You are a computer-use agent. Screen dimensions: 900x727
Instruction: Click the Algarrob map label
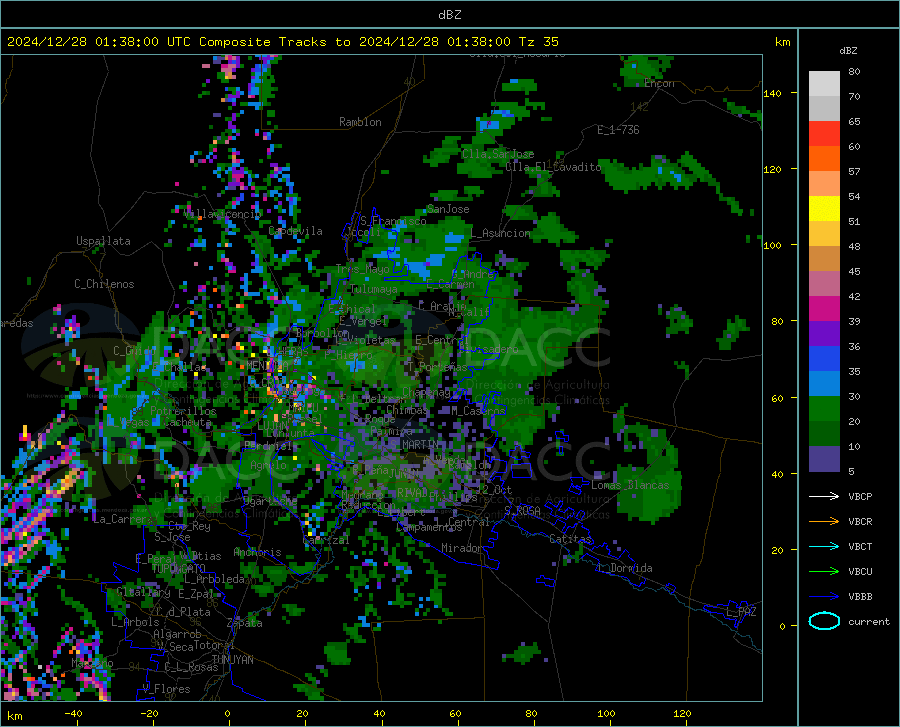pos(177,633)
